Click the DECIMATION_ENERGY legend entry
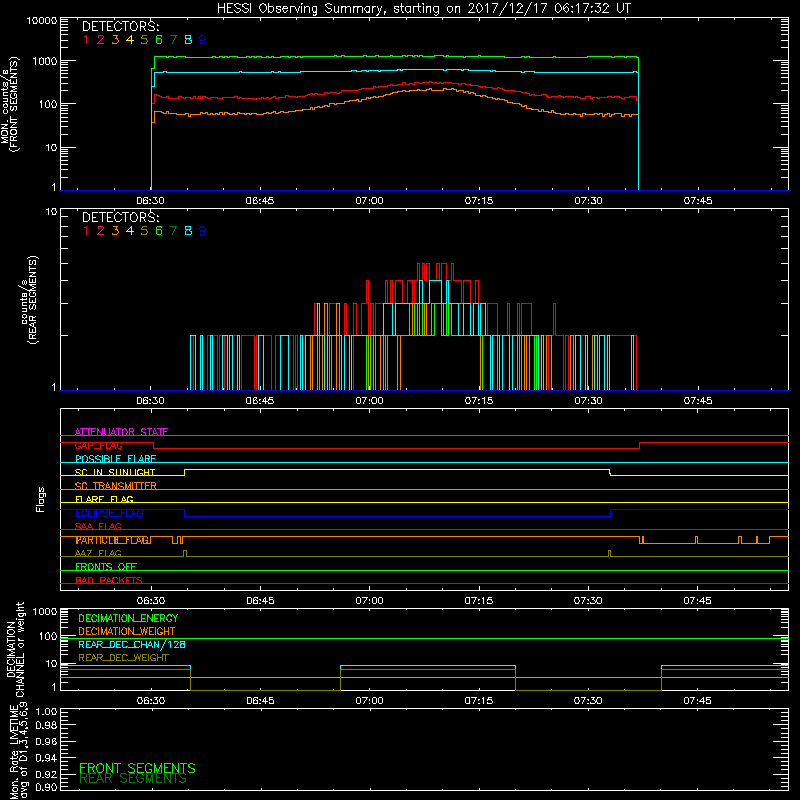Screen dimensions: 800x800 (128, 618)
